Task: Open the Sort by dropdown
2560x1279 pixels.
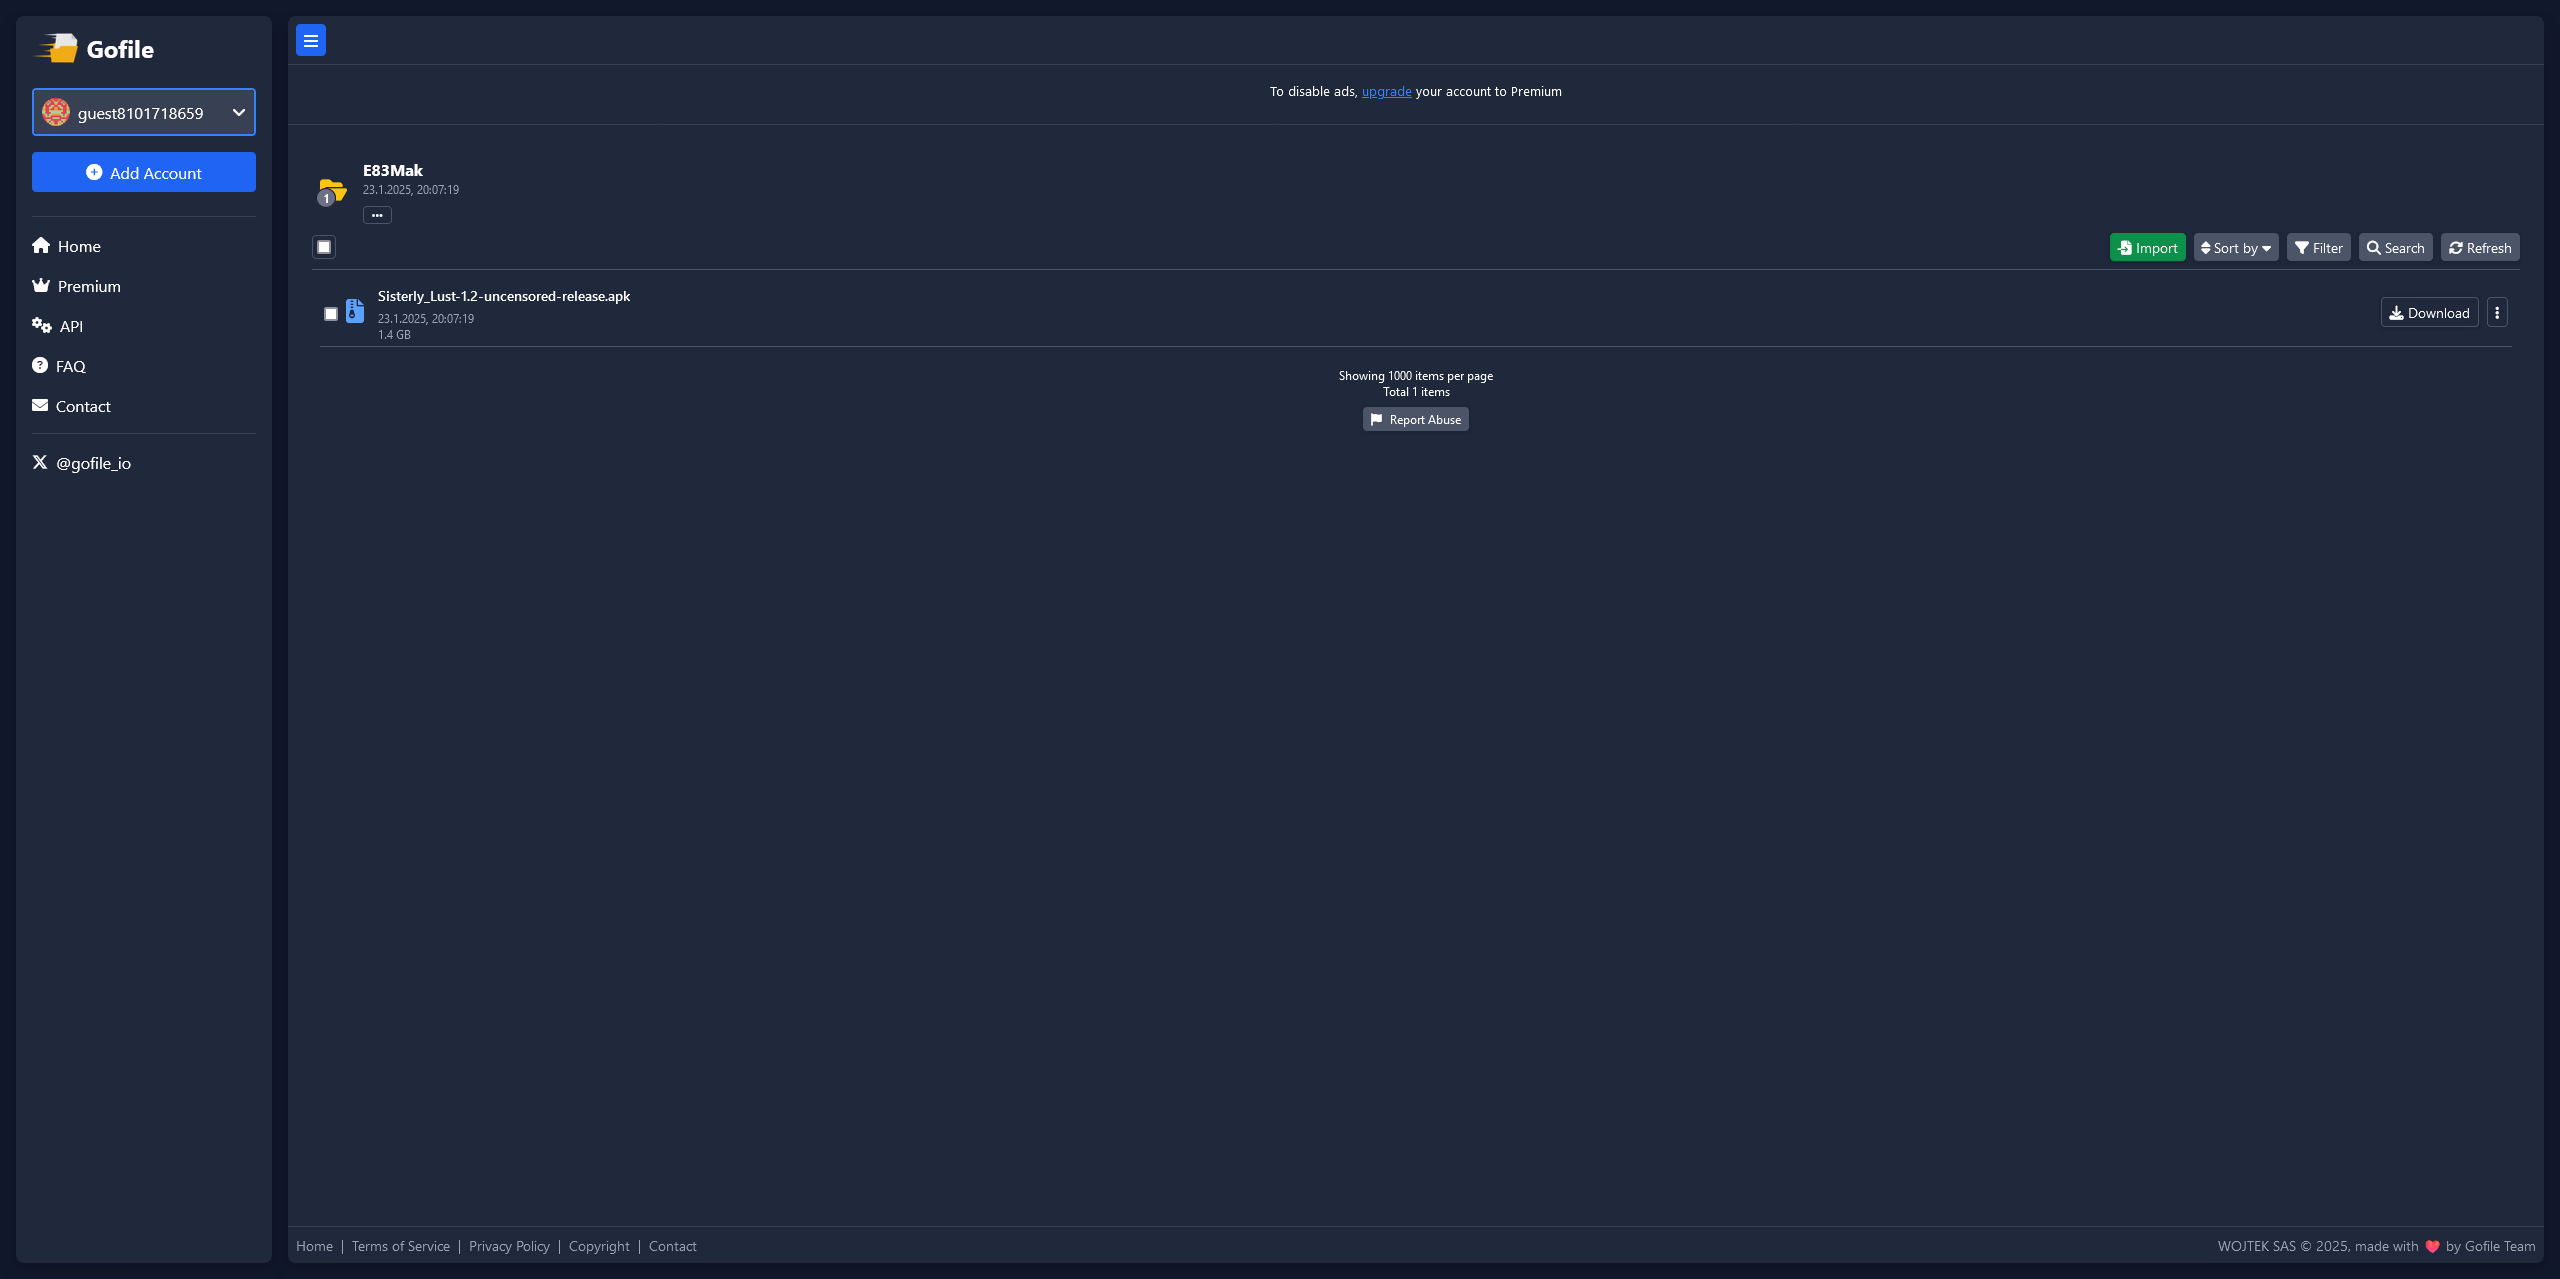Action: pyautogui.click(x=2236, y=248)
